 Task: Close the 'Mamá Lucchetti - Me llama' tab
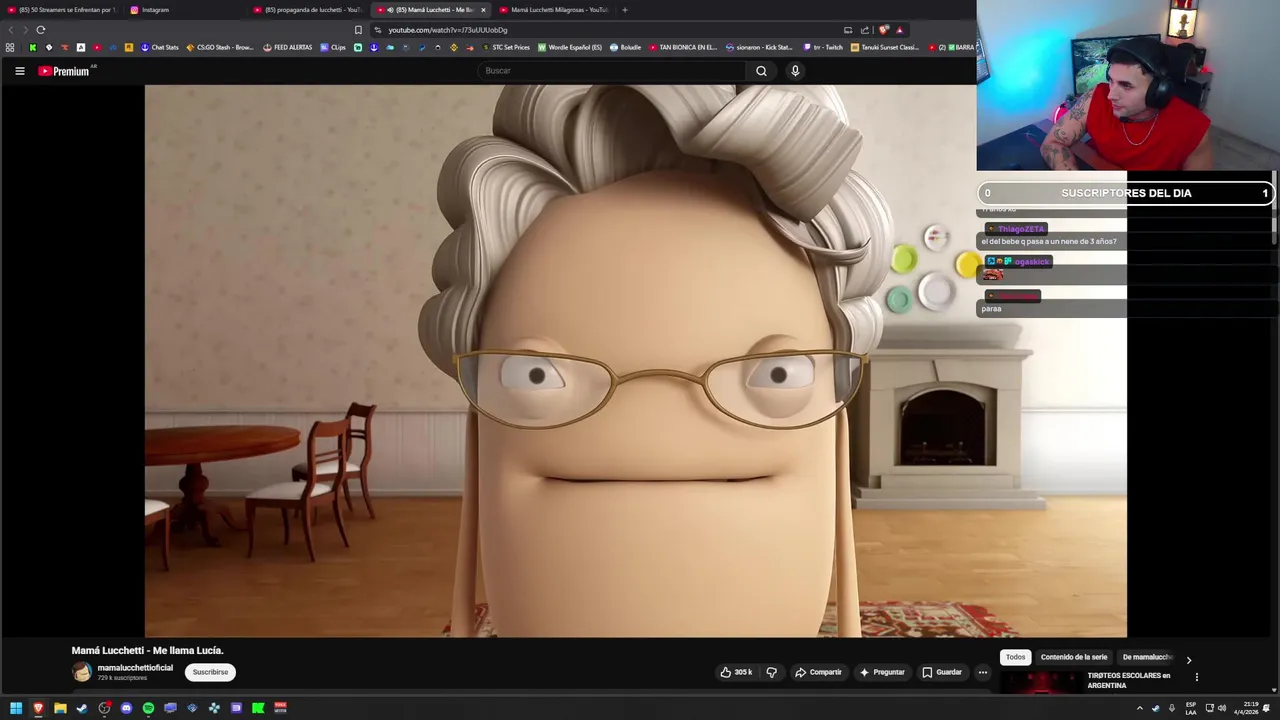(x=483, y=10)
